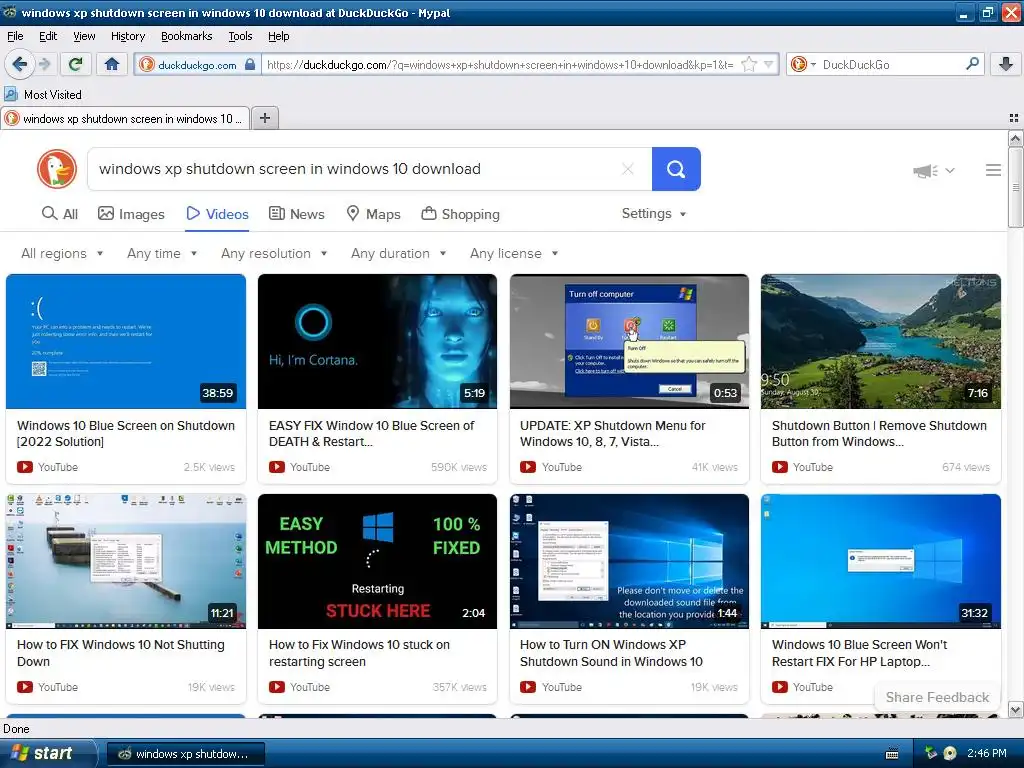The width and height of the screenshot is (1024, 768).
Task: Open 'How to Turn ON Windows XP Shutdown Sound'
Action: pyautogui.click(x=611, y=653)
